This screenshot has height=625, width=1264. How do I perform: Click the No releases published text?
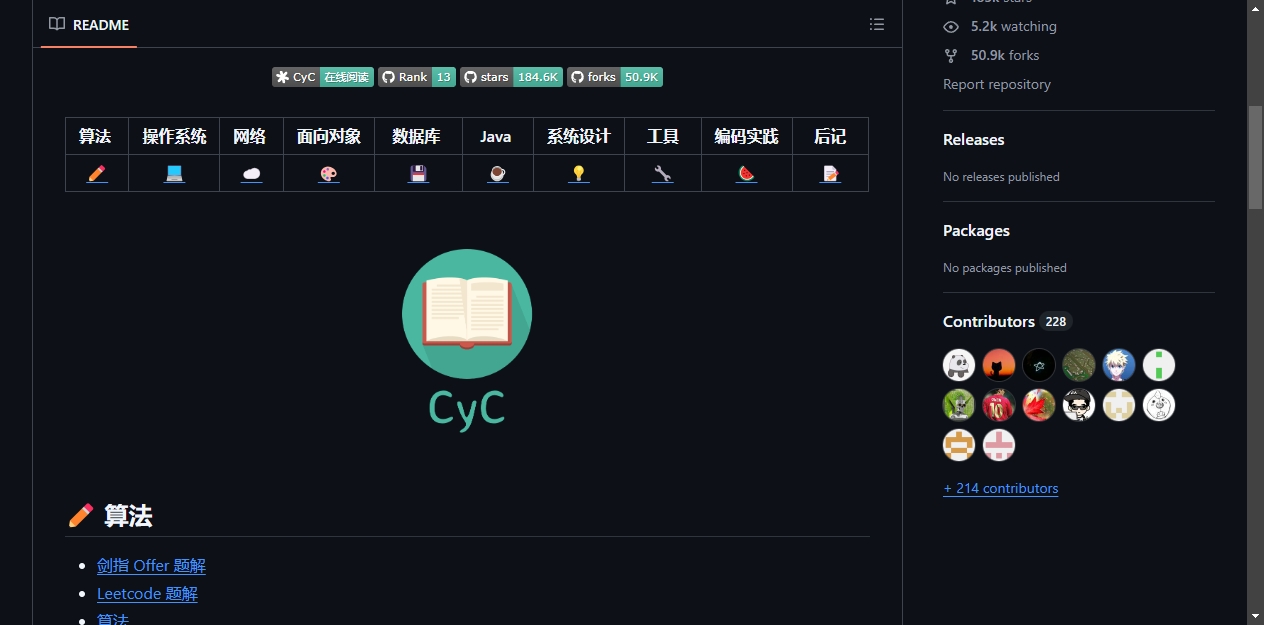1001,177
